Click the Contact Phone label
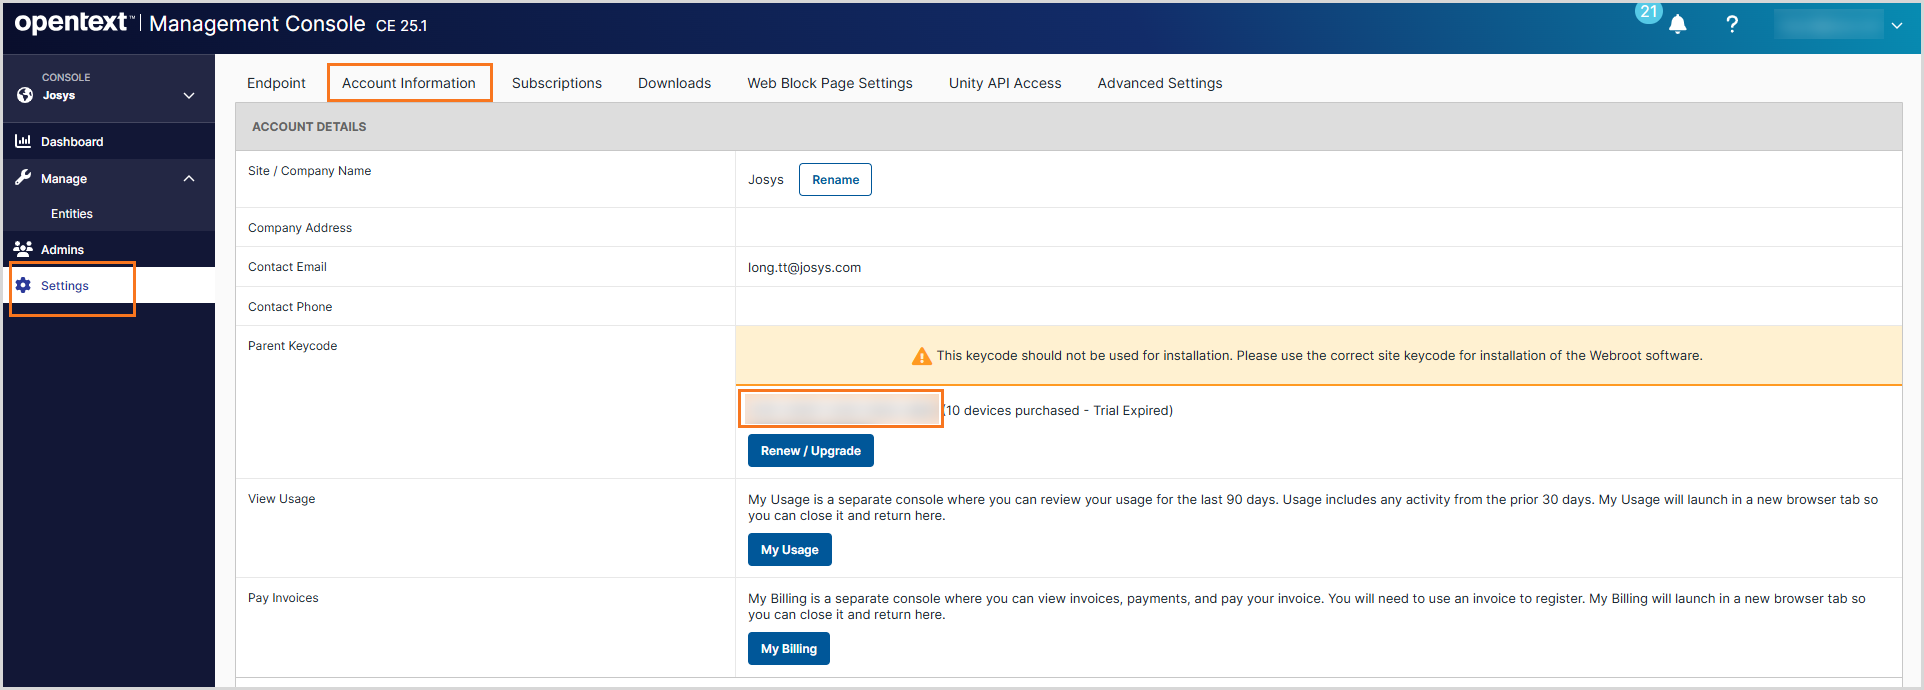 (x=290, y=307)
